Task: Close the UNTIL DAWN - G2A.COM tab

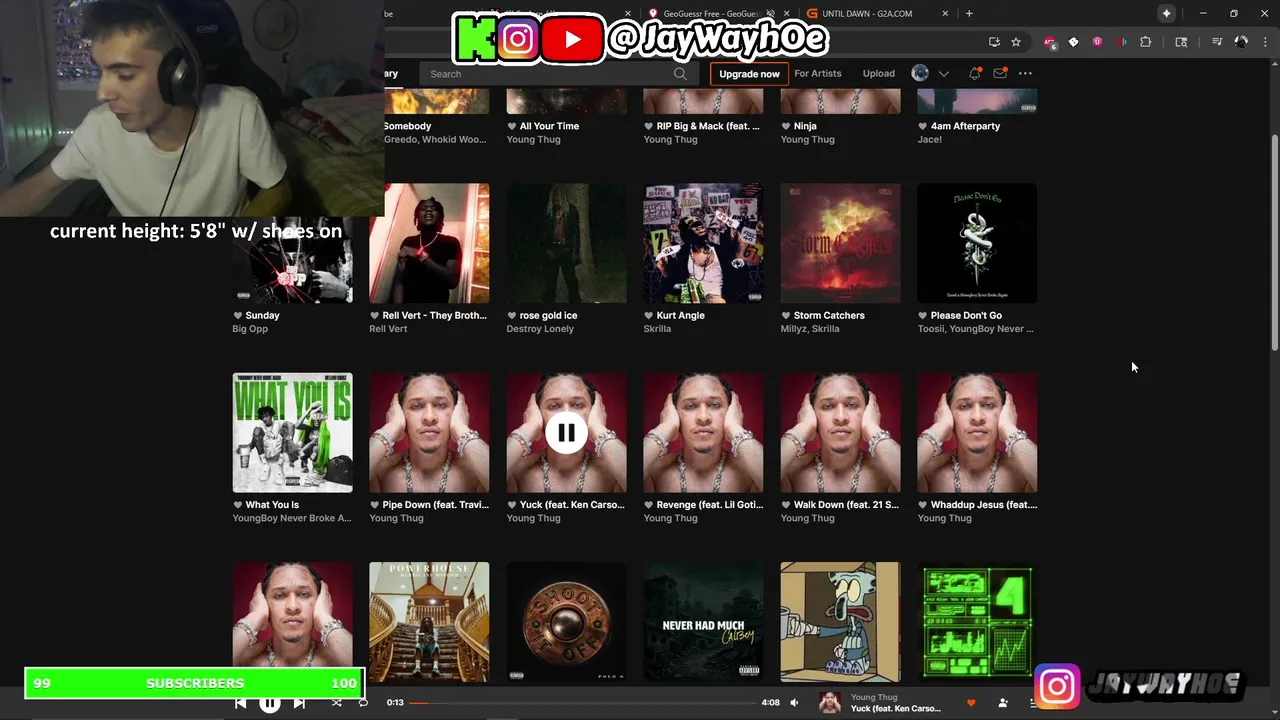Action: pos(945,13)
